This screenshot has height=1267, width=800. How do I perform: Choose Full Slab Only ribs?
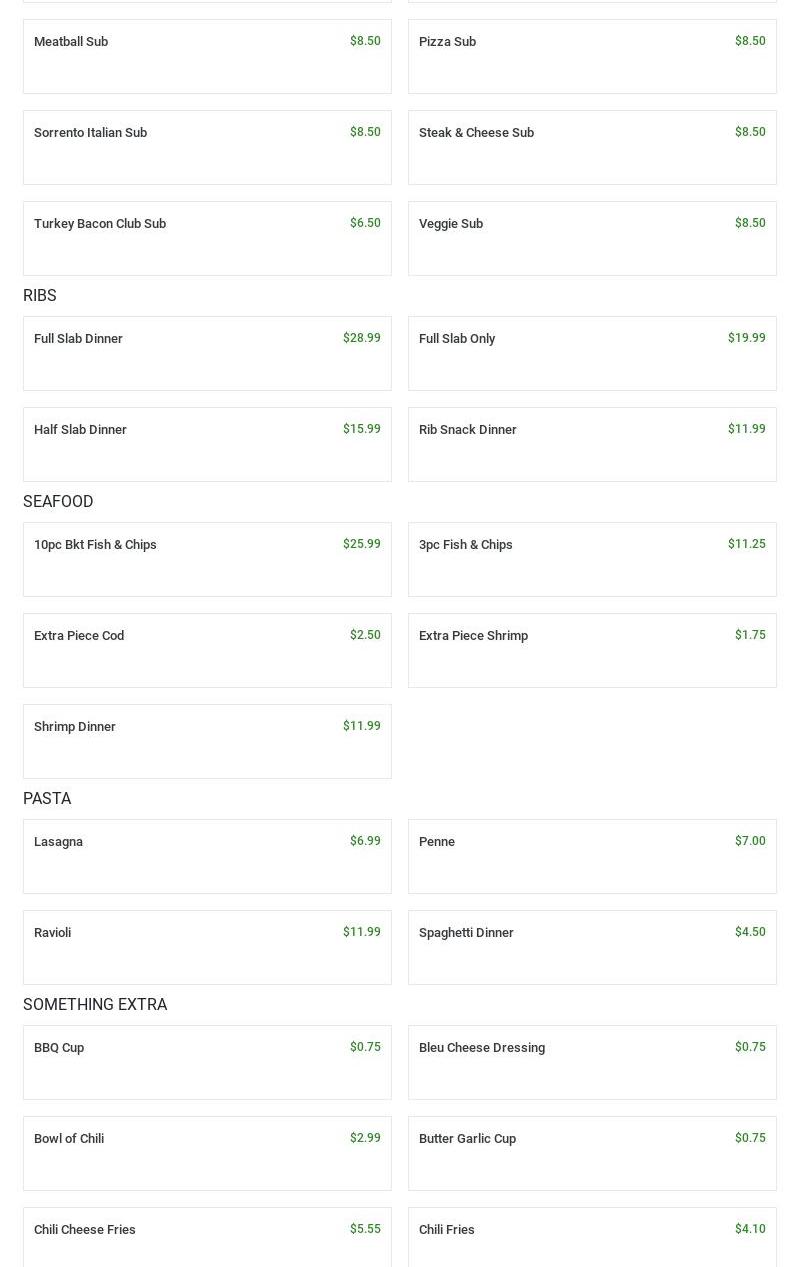[592, 353]
